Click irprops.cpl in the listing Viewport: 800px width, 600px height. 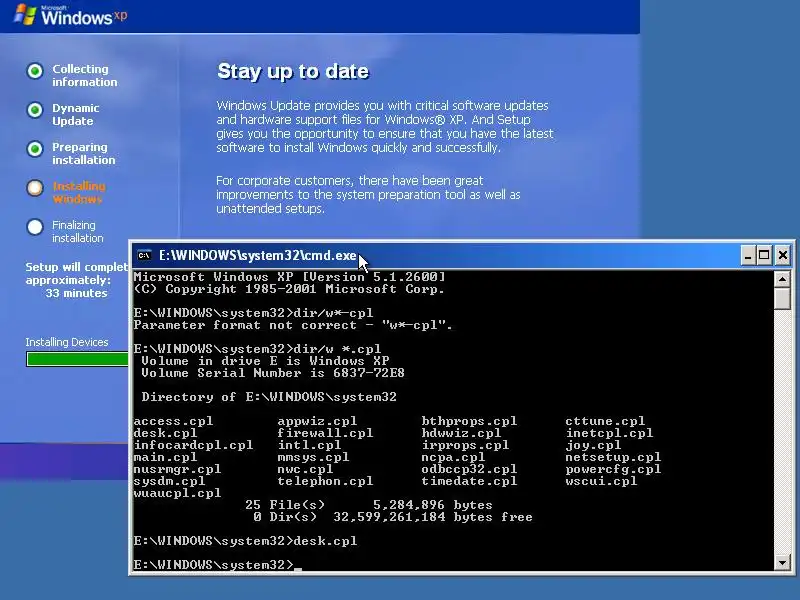coord(465,445)
